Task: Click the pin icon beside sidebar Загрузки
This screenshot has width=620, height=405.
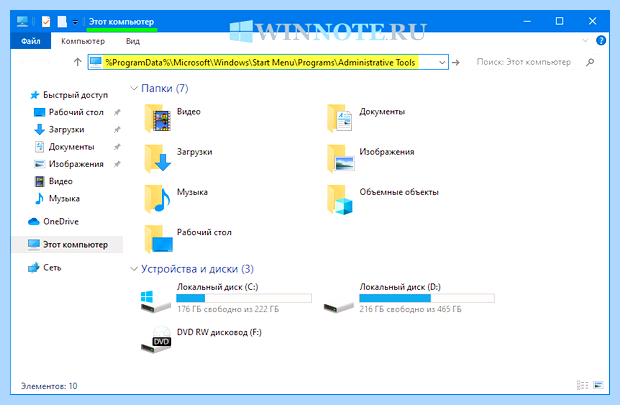Action: pos(117,129)
